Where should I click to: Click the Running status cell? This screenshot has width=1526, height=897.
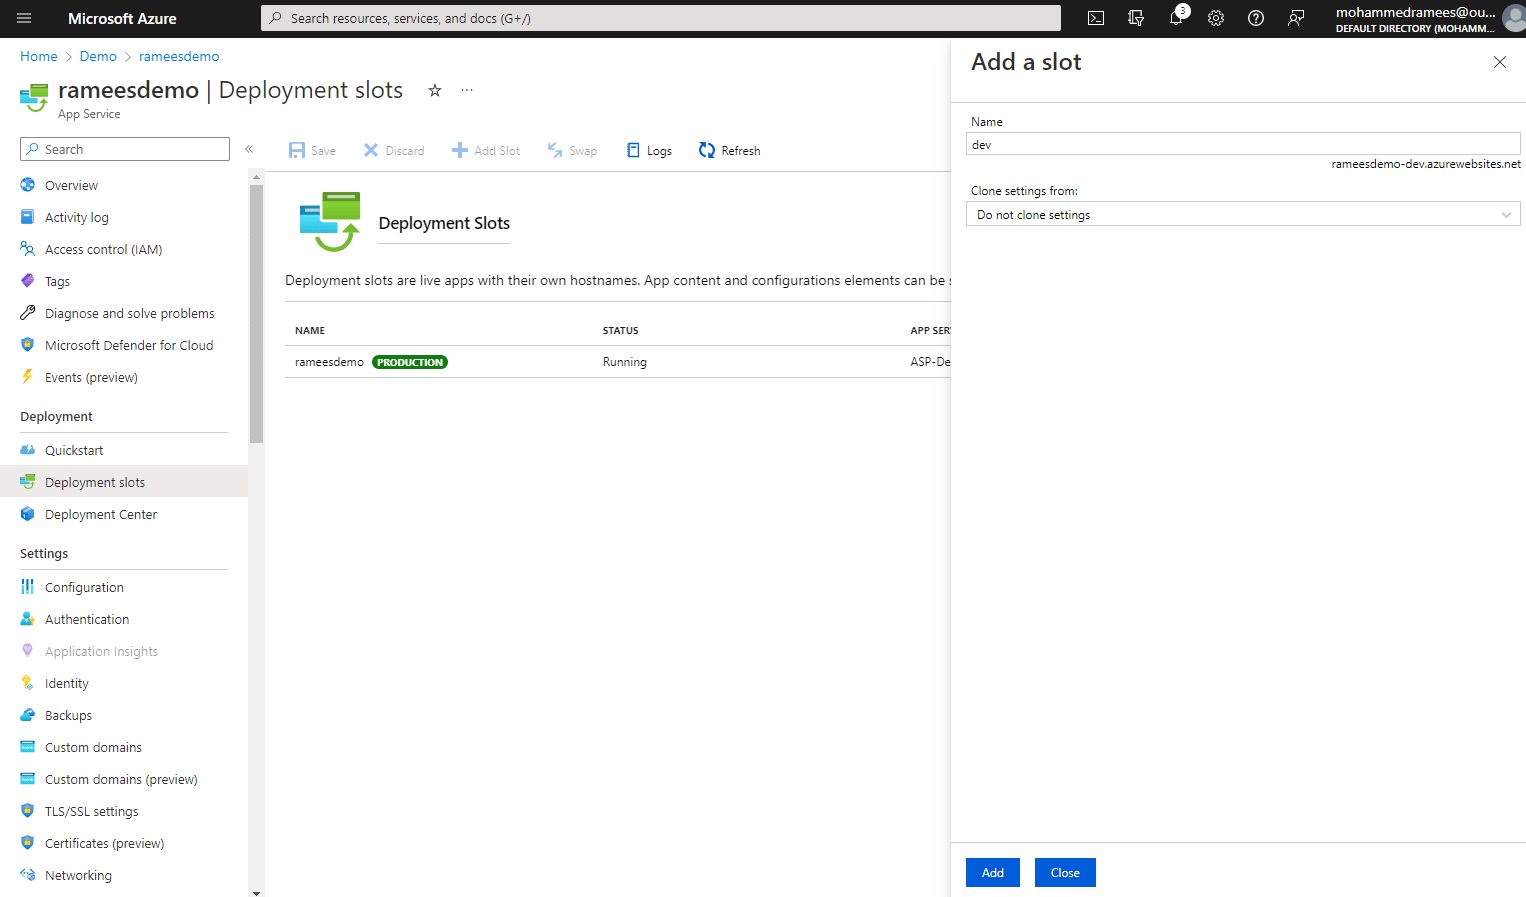[625, 362]
